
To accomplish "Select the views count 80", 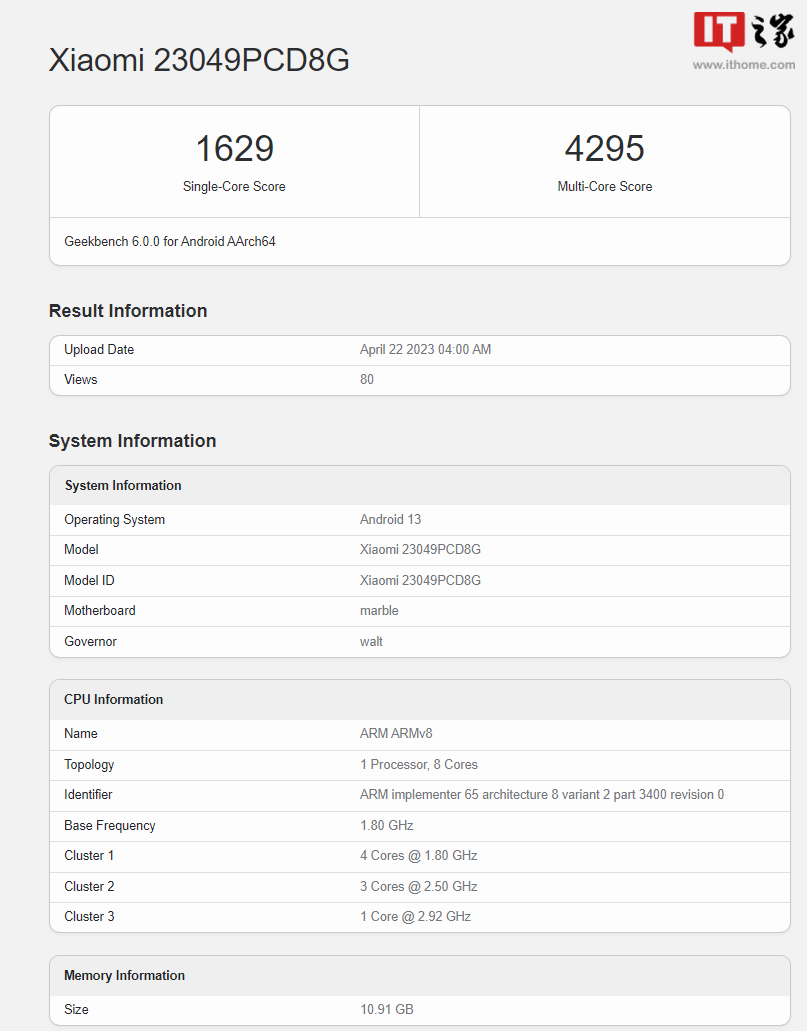I will point(367,379).
